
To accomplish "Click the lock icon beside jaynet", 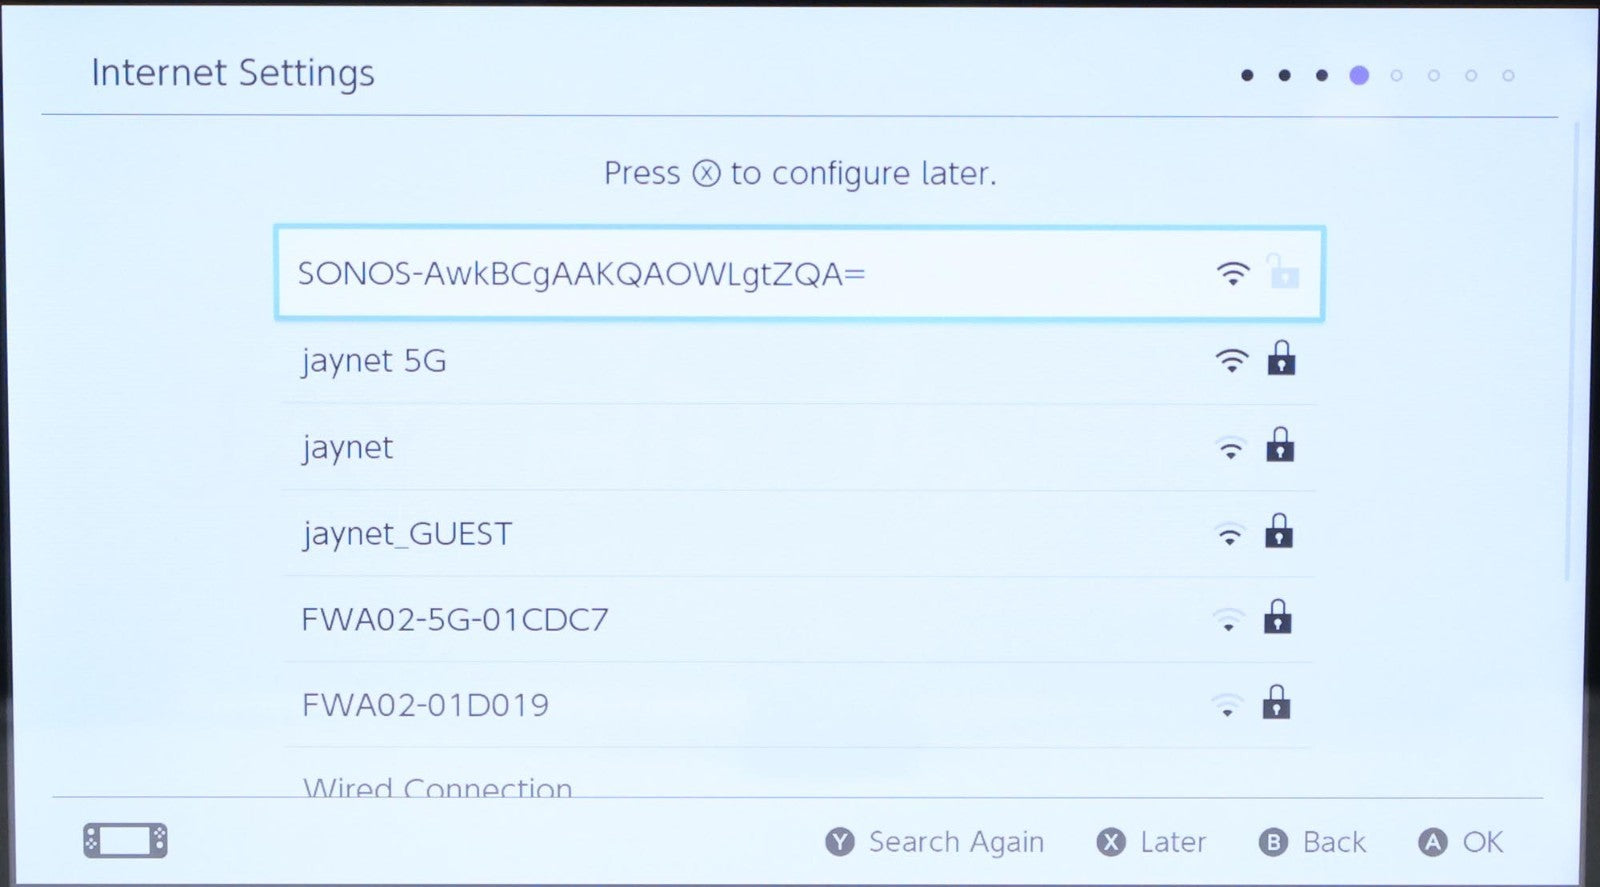I will tap(1280, 446).
